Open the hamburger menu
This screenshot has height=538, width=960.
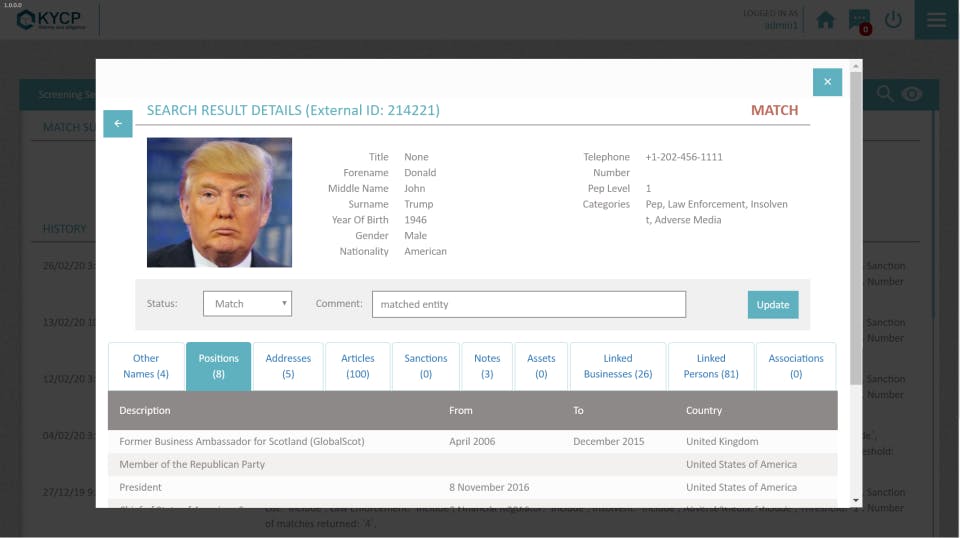click(x=936, y=20)
